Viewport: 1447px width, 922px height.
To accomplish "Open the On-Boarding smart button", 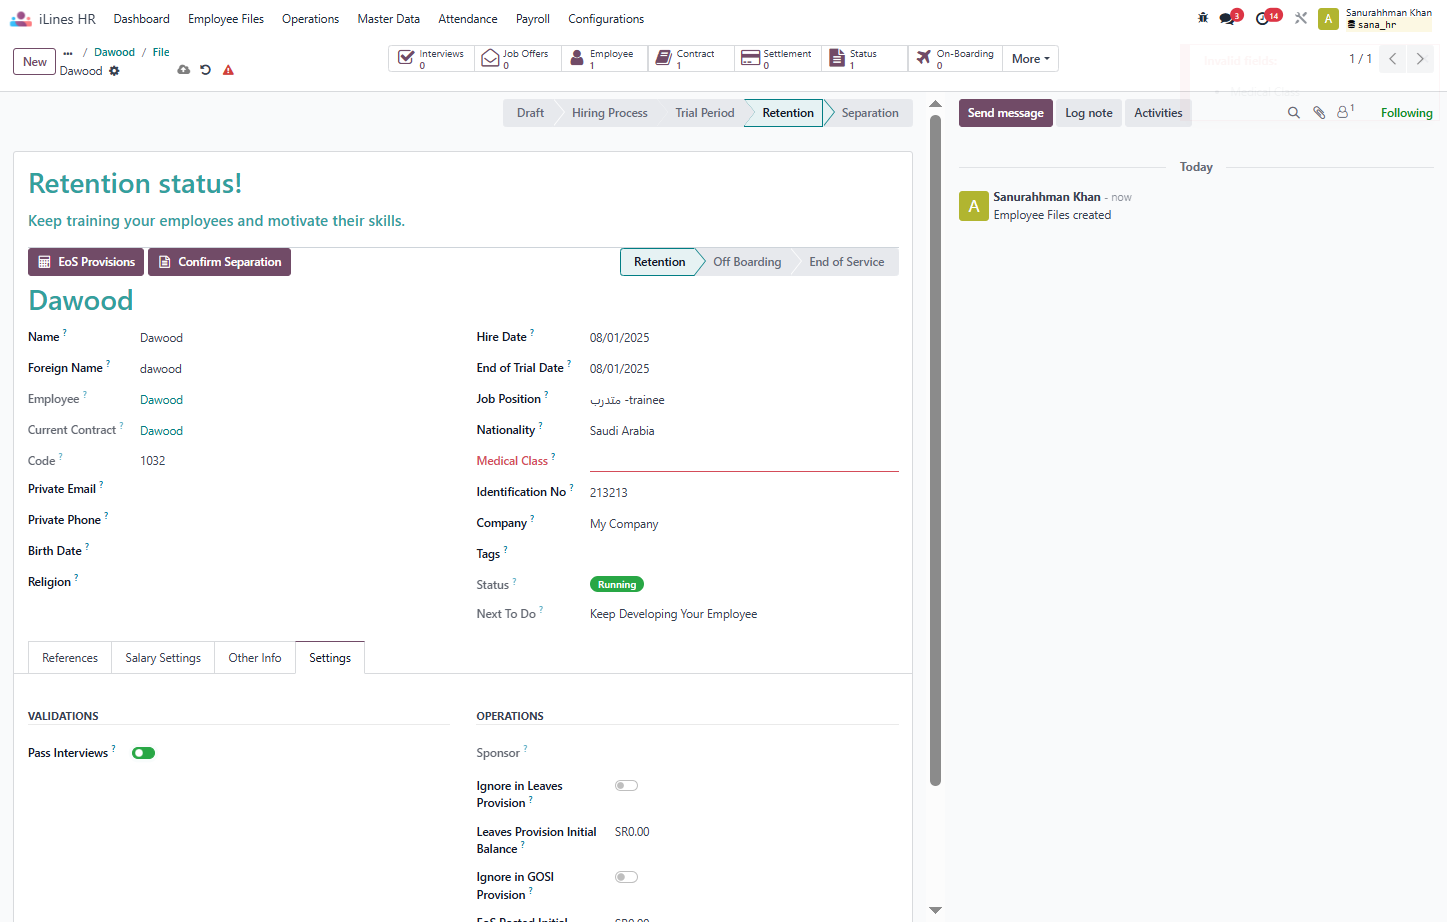I will click(x=955, y=59).
